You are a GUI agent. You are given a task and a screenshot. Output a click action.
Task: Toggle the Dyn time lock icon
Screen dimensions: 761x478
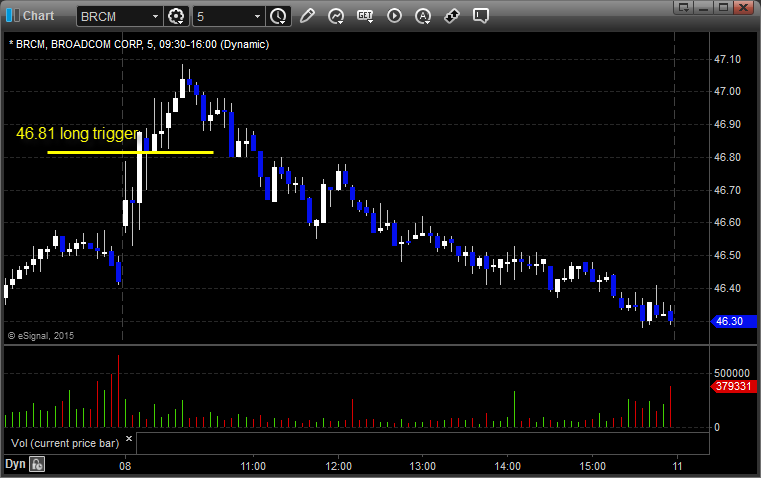[x=37, y=464]
